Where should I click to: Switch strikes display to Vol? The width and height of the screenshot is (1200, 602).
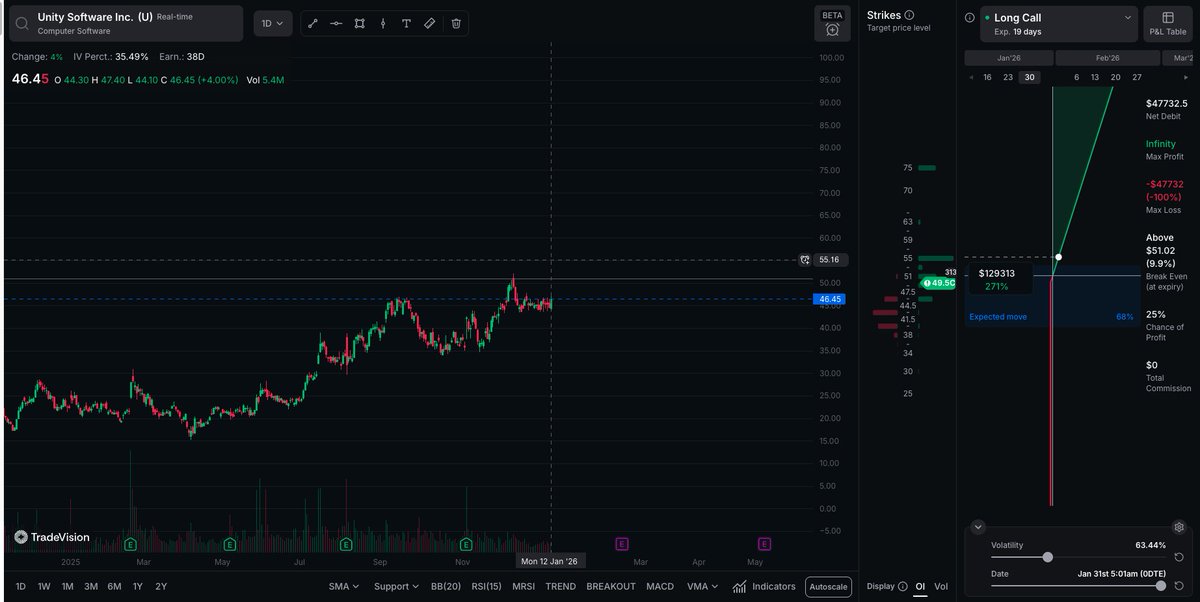click(x=941, y=587)
